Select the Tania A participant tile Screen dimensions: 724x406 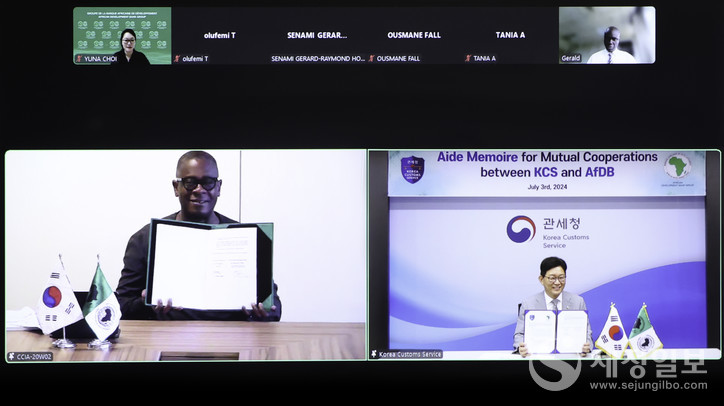pos(510,35)
